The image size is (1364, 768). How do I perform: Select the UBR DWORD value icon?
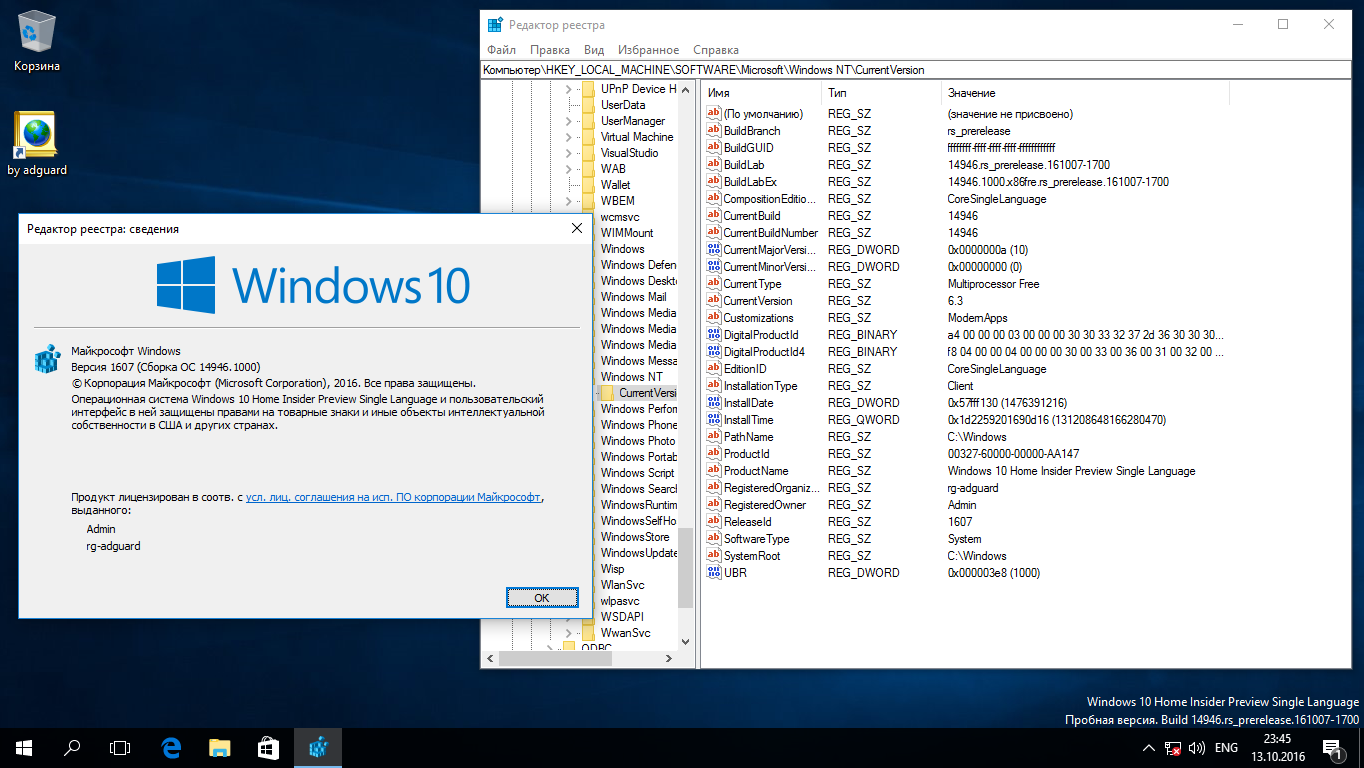click(714, 573)
